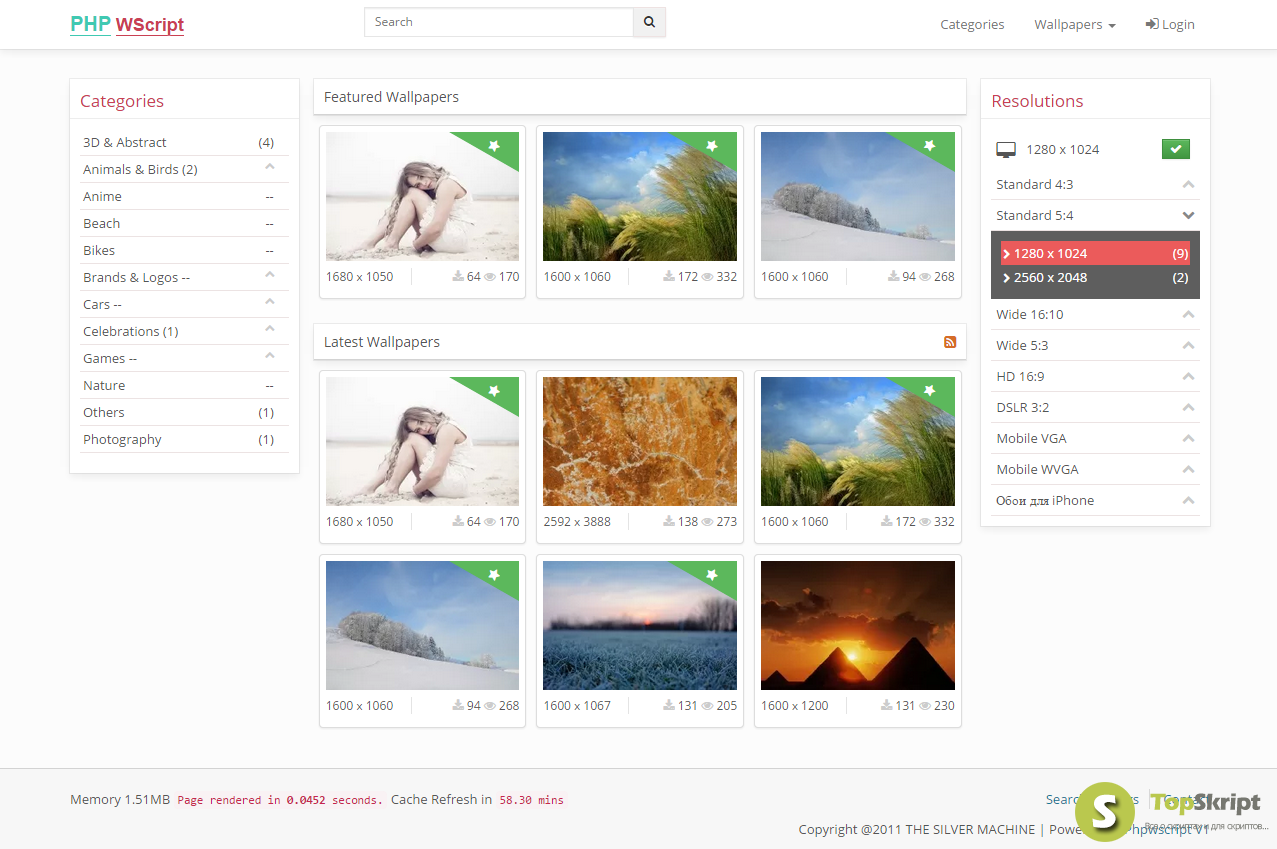This screenshot has width=1277, height=849.
Task: Collapse the Standard 5:4 resolution group
Action: [x=1095, y=215]
